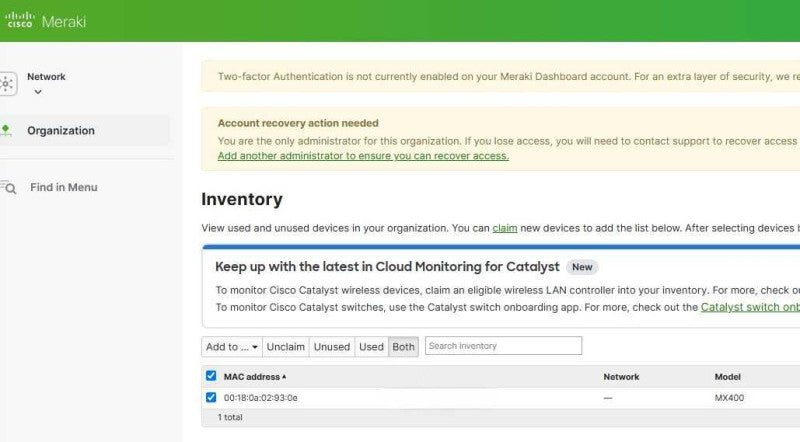The image size is (800, 442).
Task: Open the Catalyst switch onboarding link
Action: pos(750,307)
